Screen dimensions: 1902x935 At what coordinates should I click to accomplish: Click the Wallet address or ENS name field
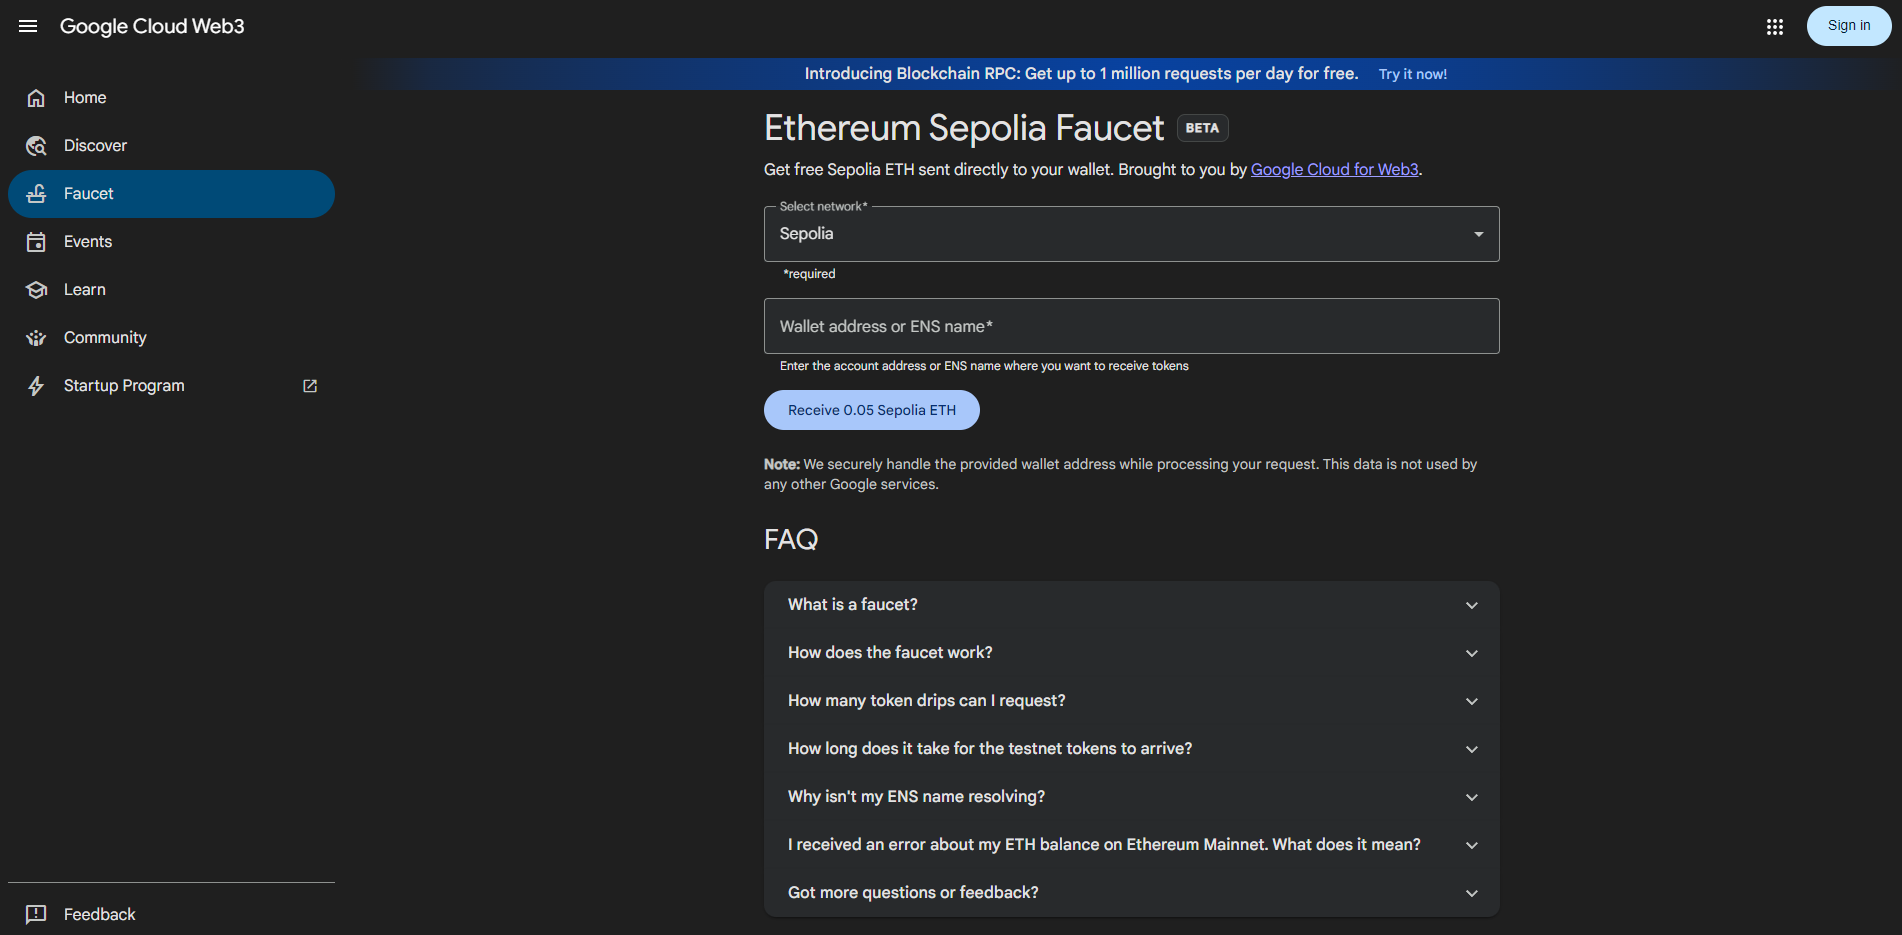1130,326
